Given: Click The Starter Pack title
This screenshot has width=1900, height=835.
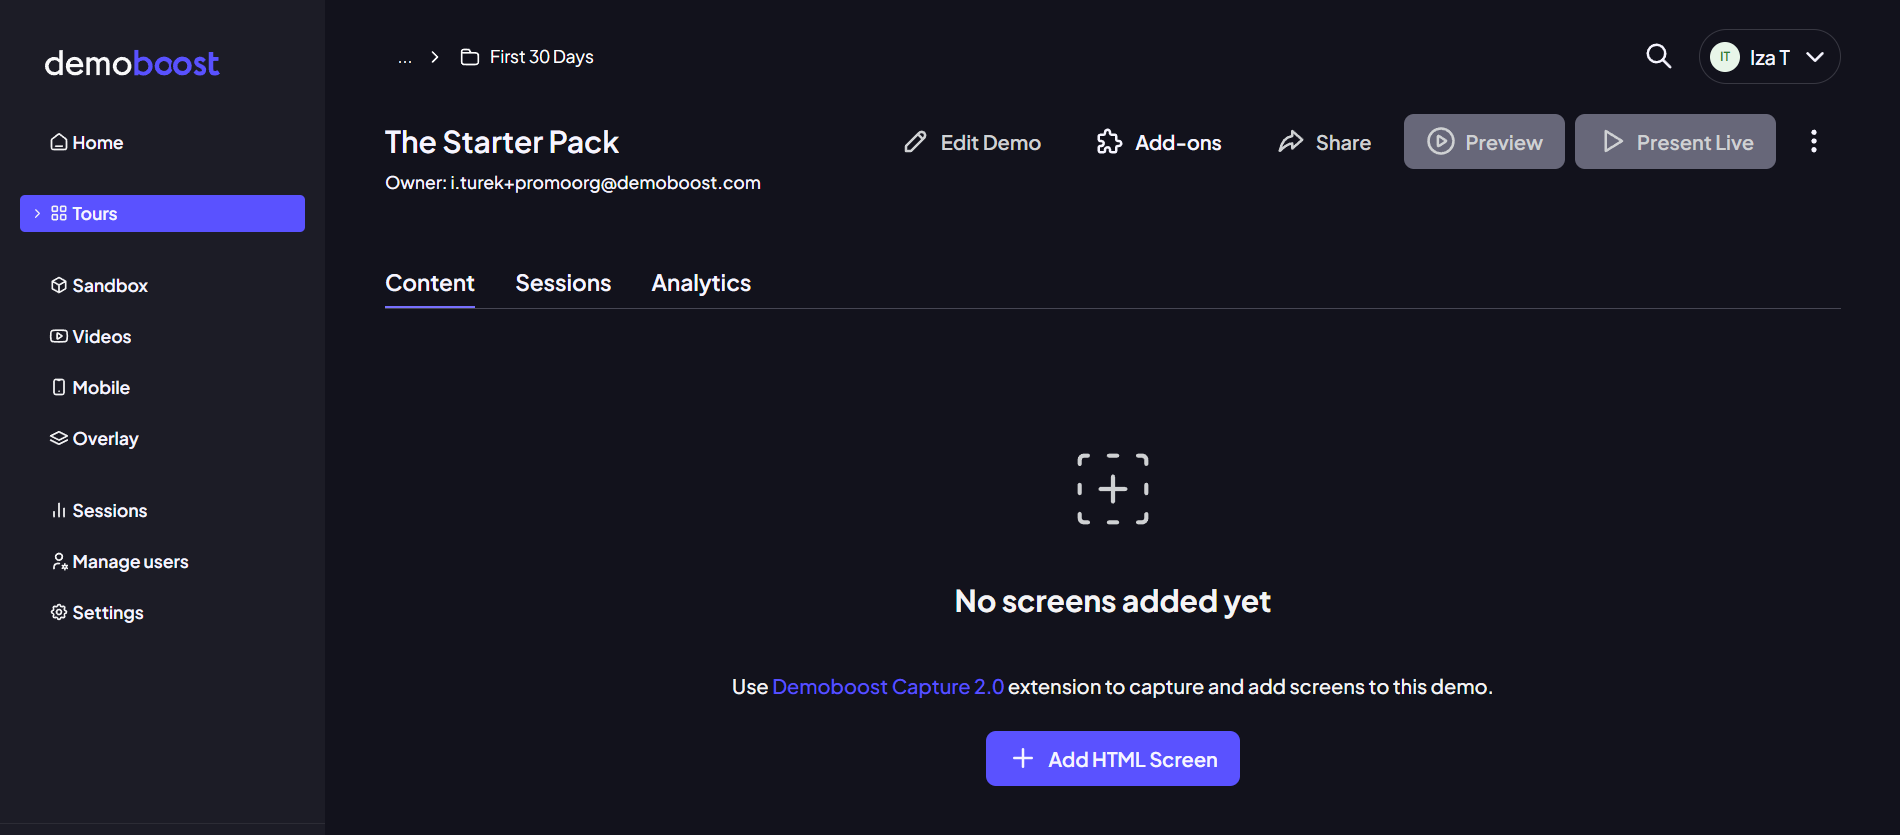Looking at the screenshot, I should click(x=502, y=142).
